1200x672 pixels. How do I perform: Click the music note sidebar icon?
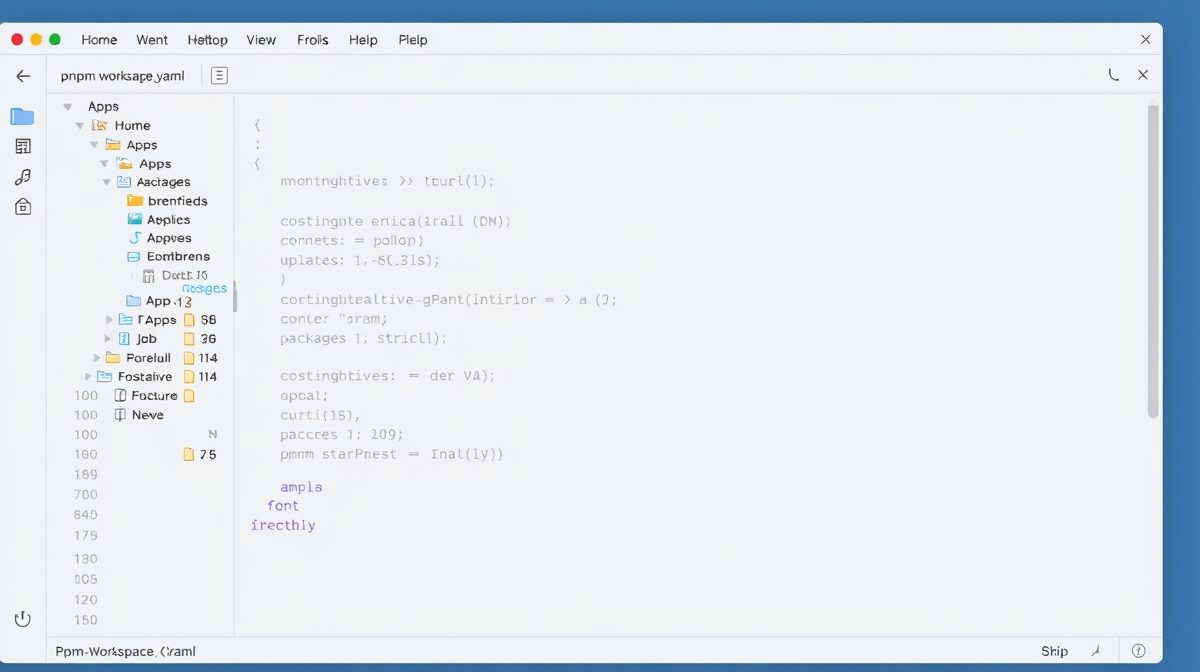[x=23, y=177]
